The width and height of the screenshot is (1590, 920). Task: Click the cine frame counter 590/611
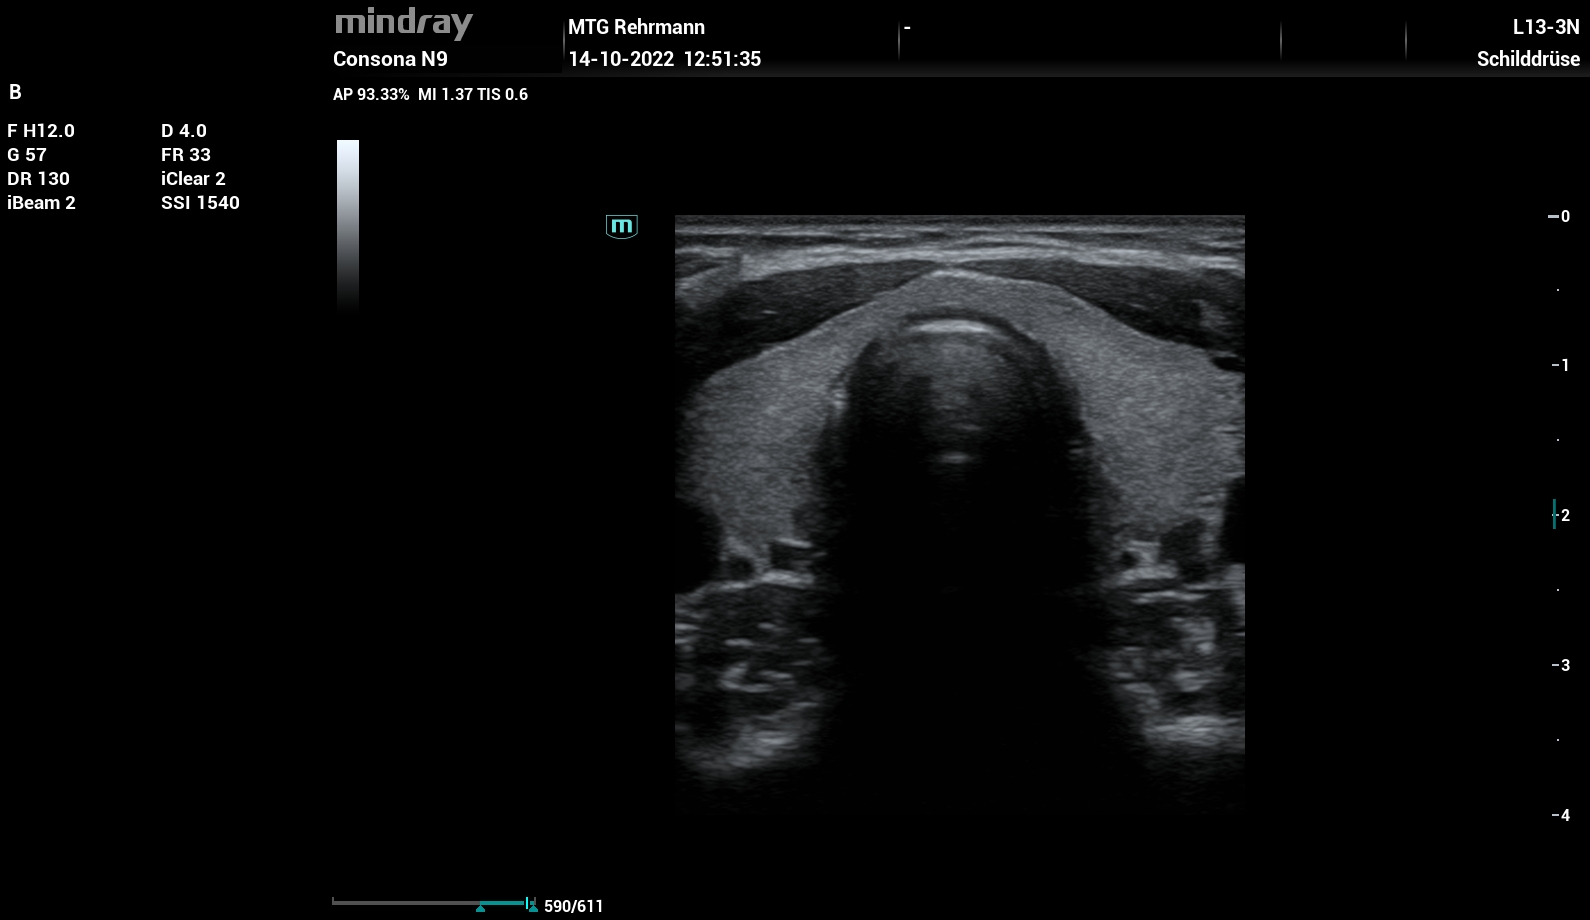coord(574,906)
